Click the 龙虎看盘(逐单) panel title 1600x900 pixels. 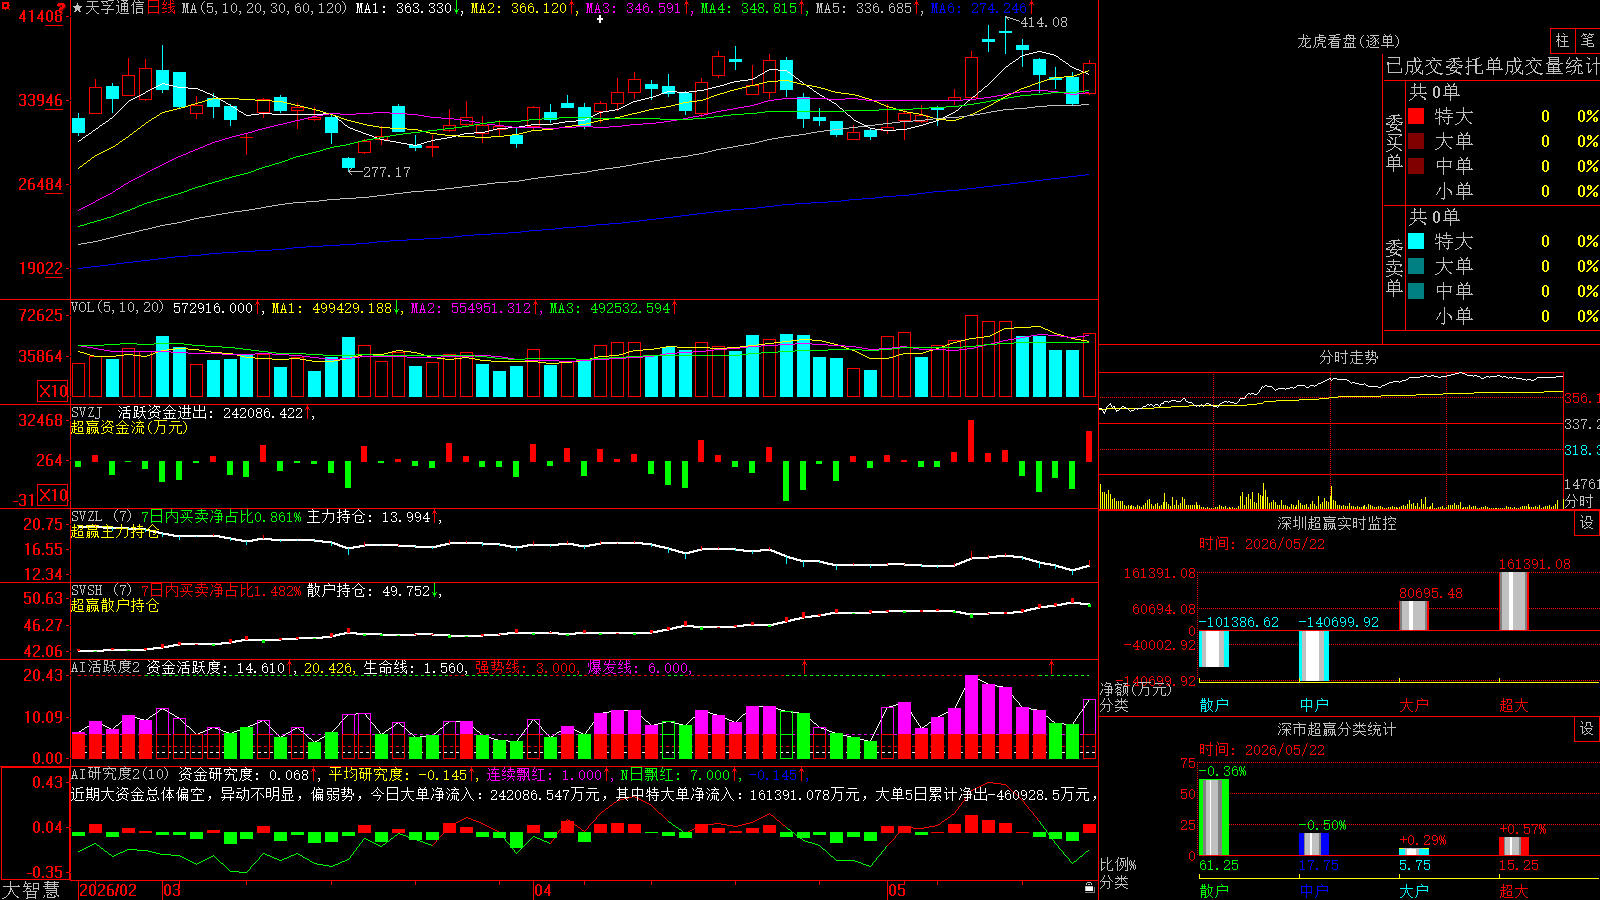pyautogui.click(x=1348, y=41)
